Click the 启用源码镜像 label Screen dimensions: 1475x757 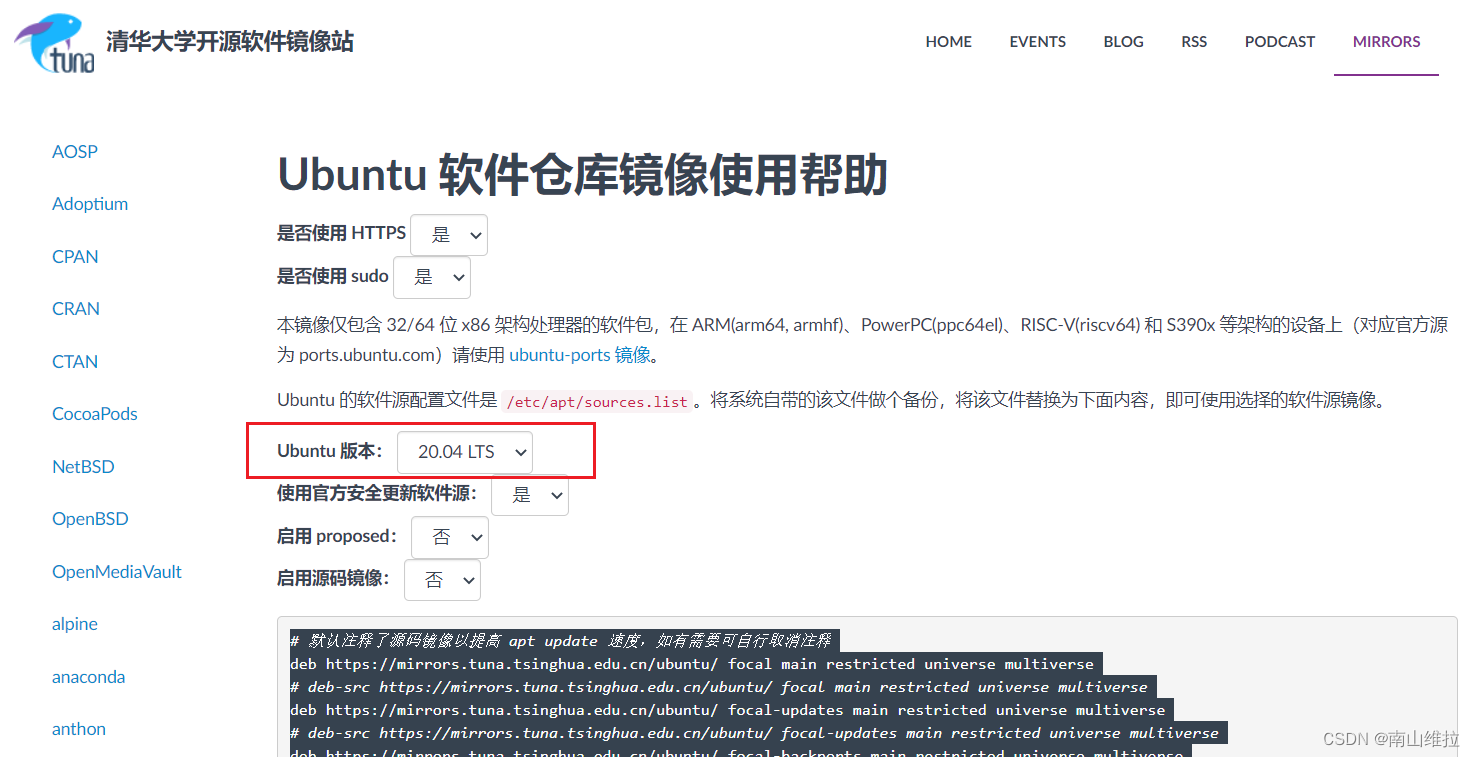coord(333,578)
